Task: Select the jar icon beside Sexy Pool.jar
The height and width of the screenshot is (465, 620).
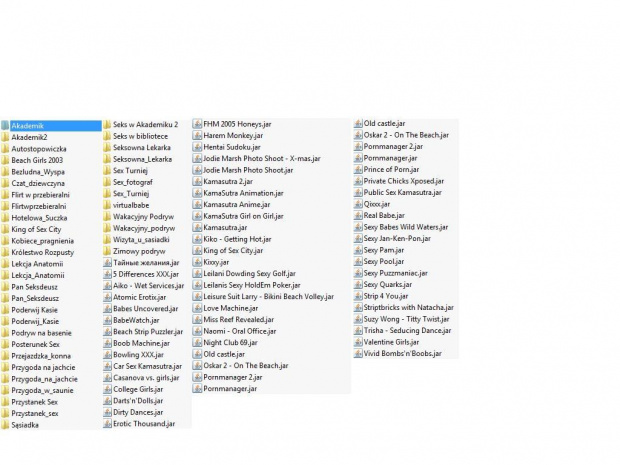Action: click(x=358, y=261)
